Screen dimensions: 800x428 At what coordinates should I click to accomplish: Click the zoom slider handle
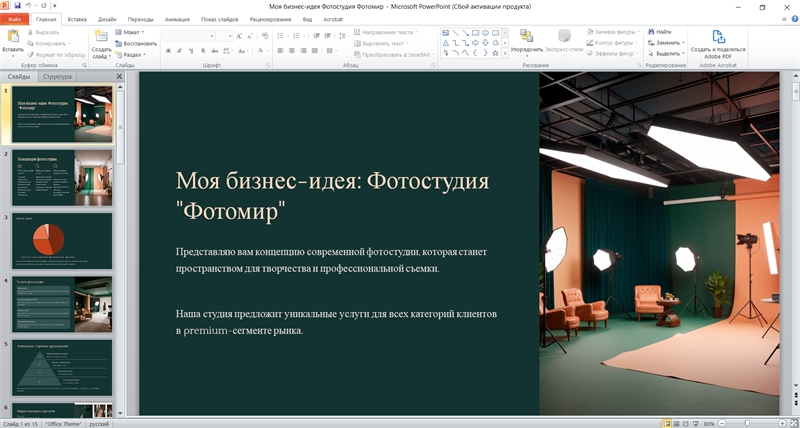pos(747,424)
